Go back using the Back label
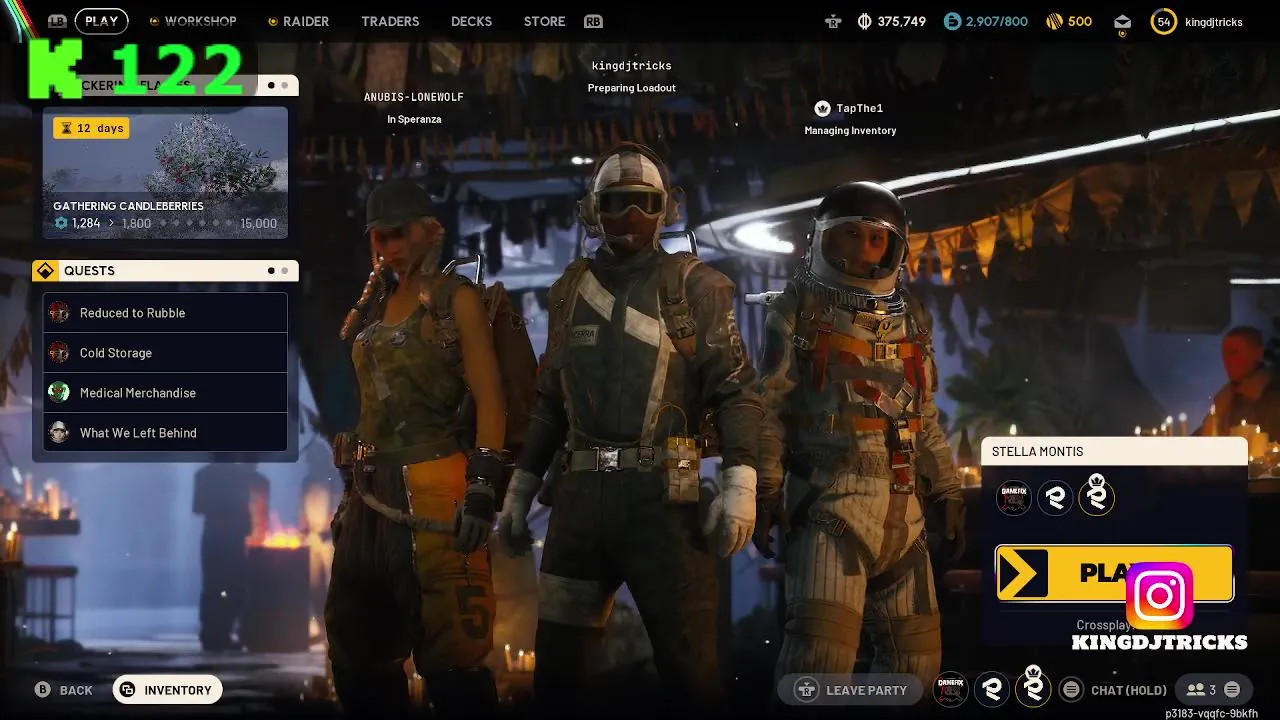This screenshot has height=720, width=1280. point(76,690)
